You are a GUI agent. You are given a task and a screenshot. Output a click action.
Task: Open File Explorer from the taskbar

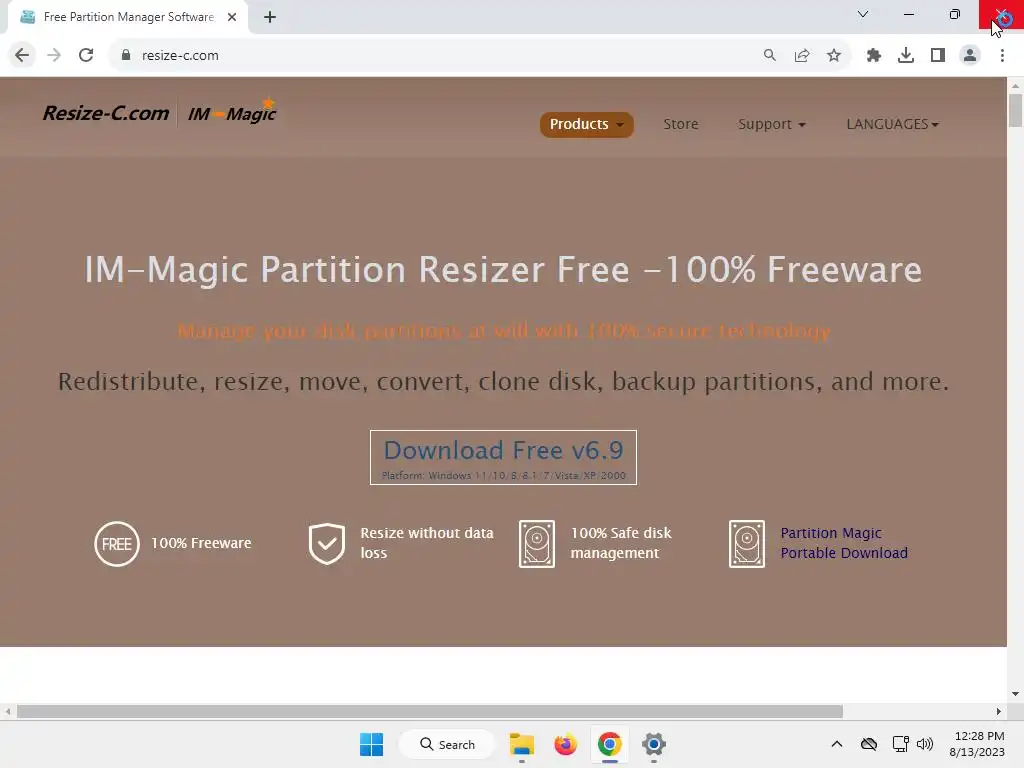tap(522, 744)
